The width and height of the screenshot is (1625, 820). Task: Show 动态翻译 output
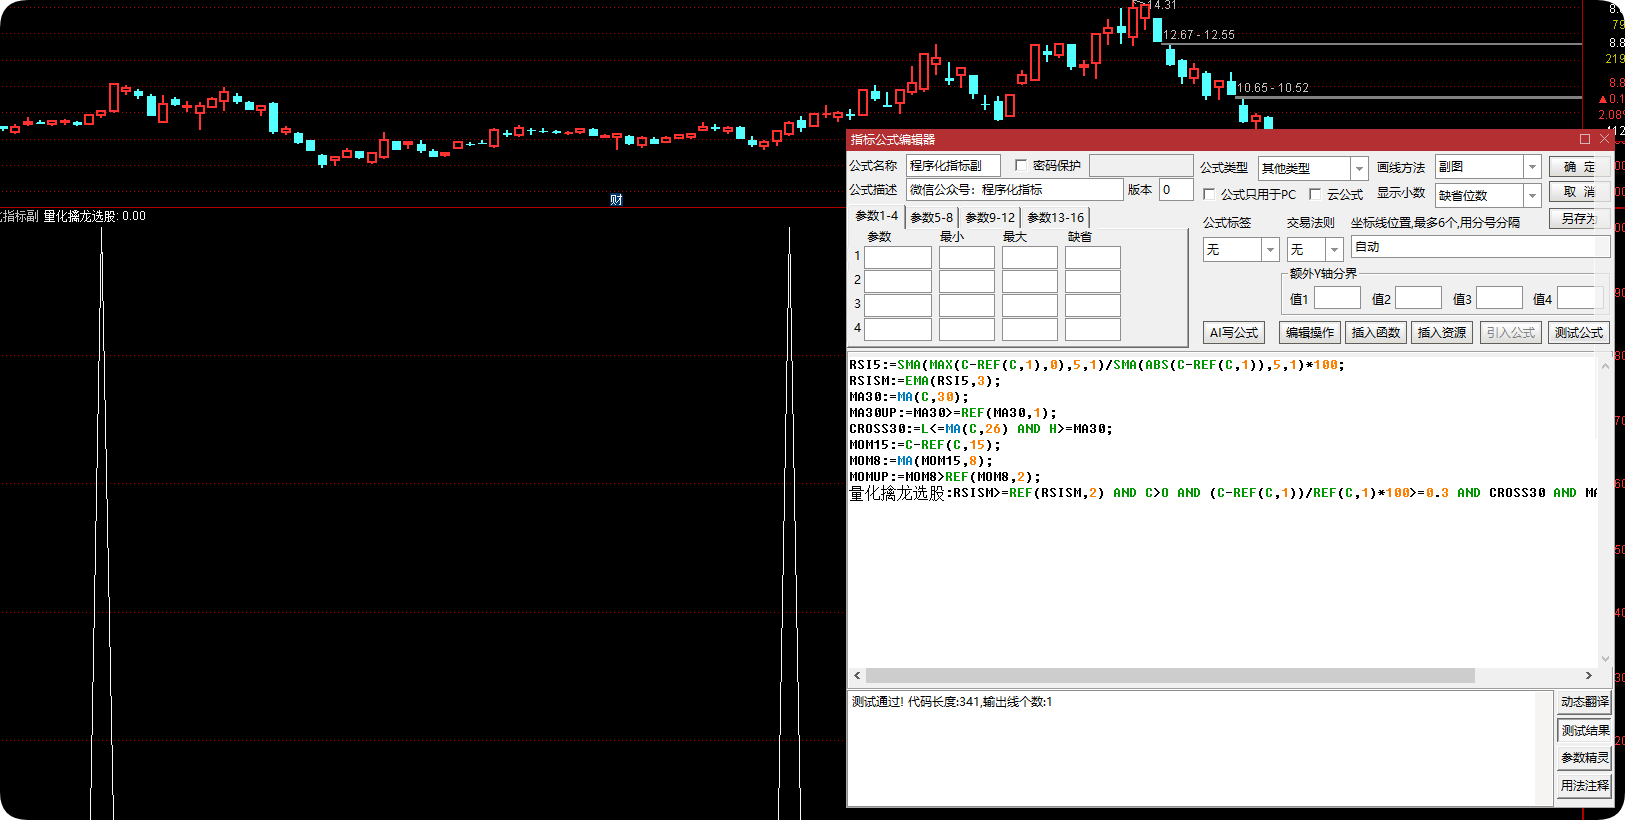click(x=1585, y=702)
